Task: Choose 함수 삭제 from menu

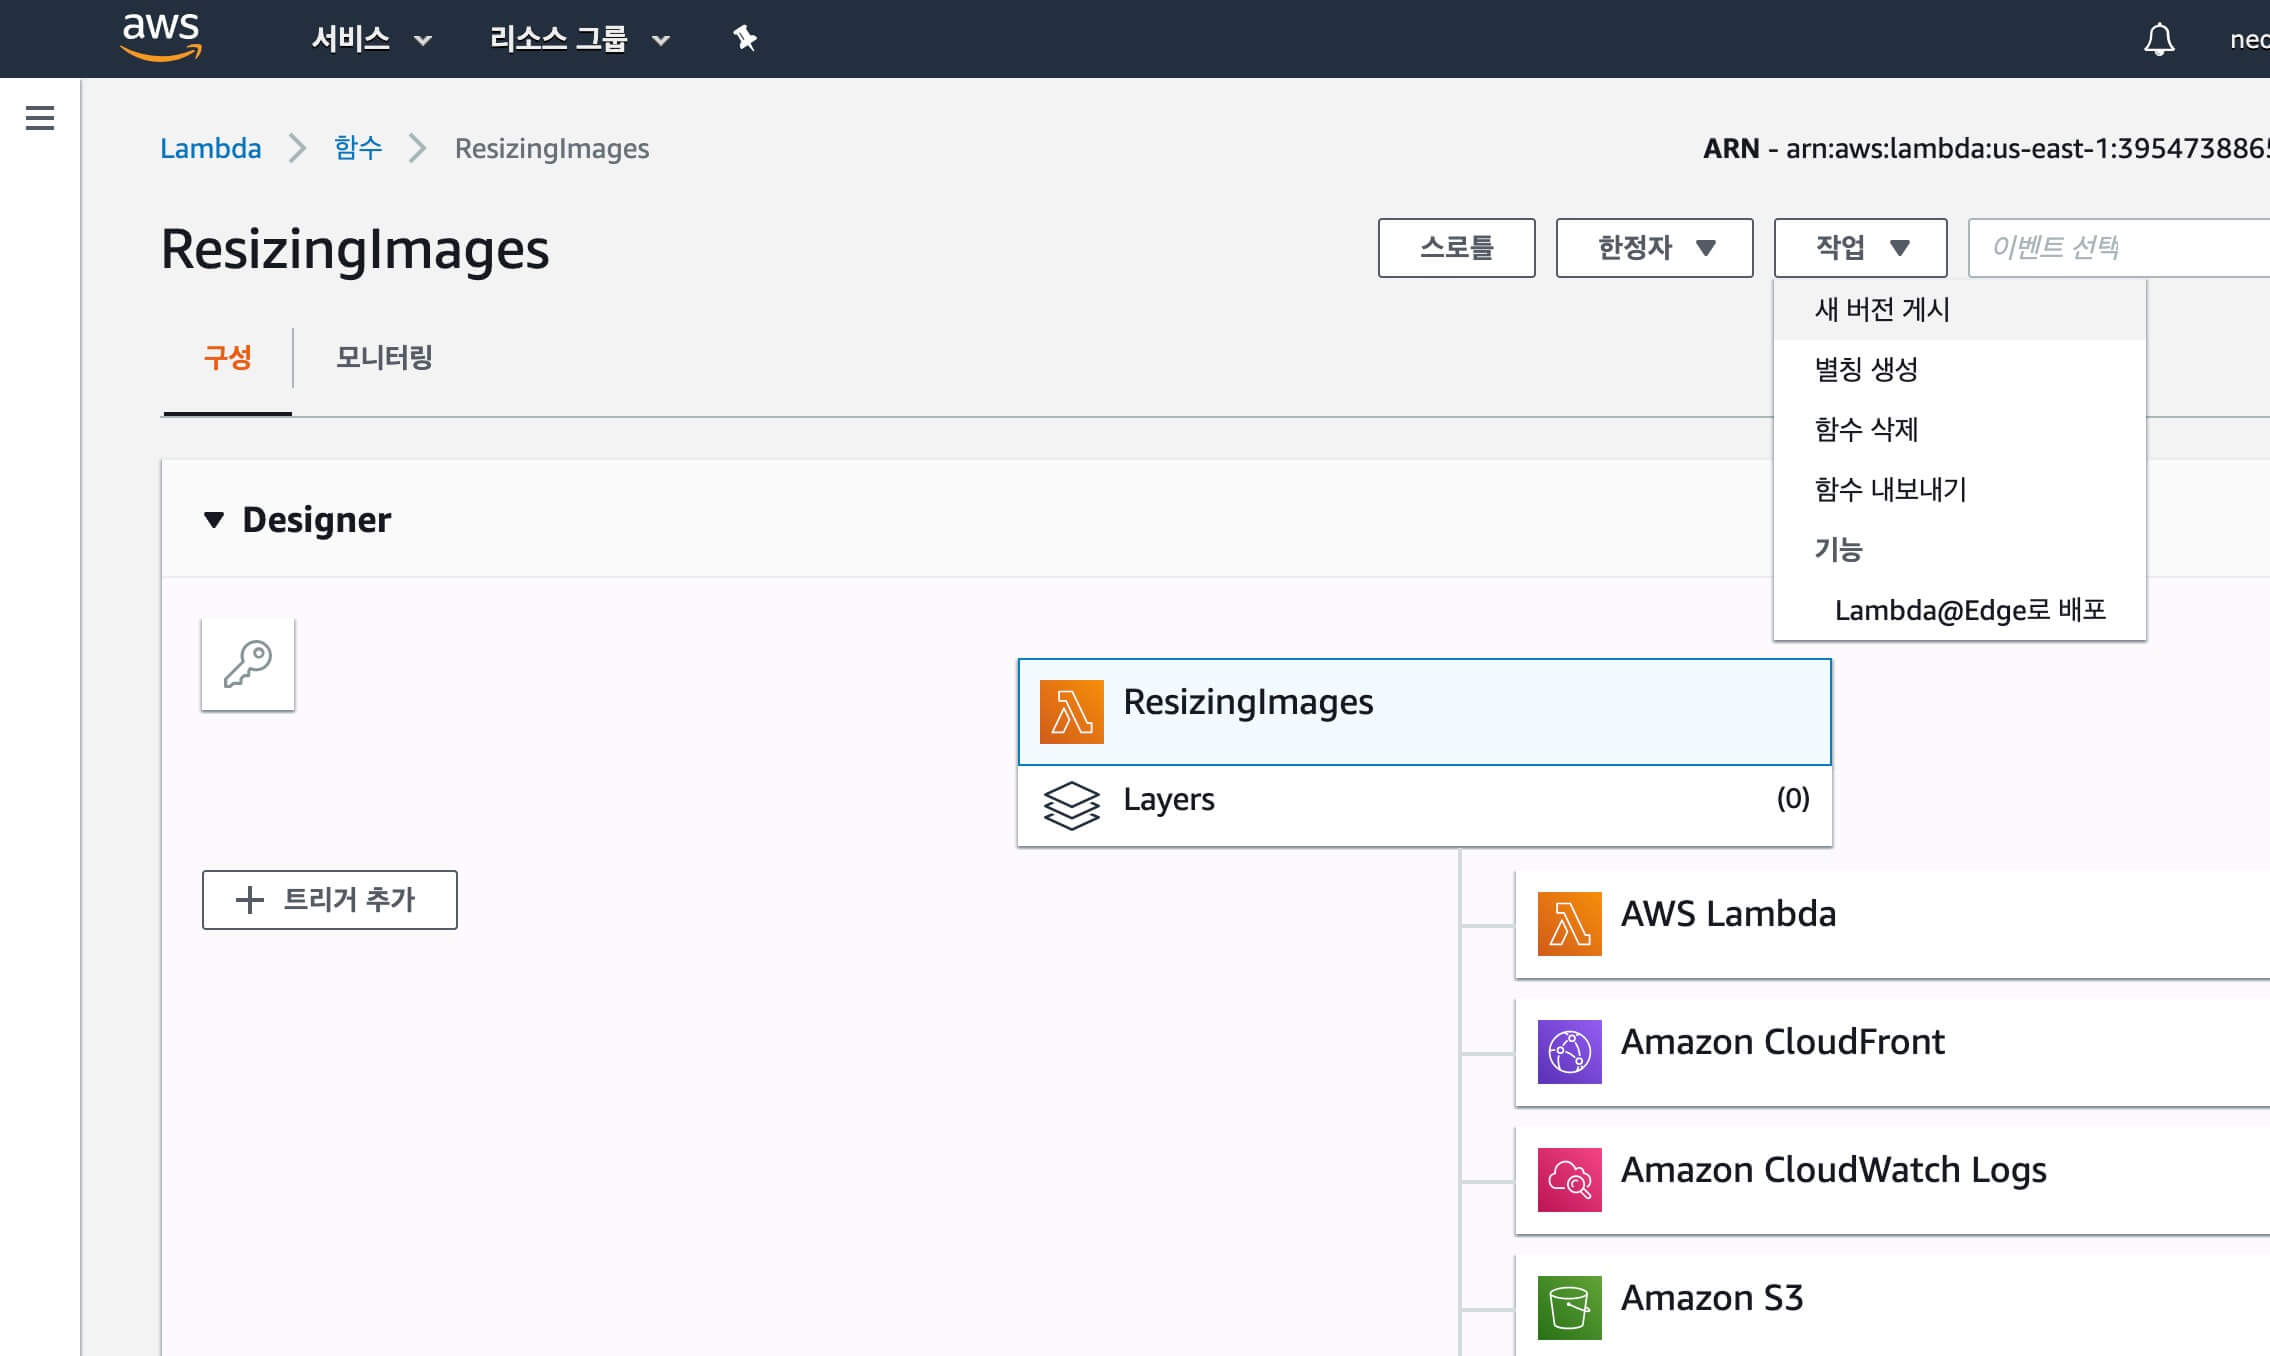Action: pos(1959,430)
